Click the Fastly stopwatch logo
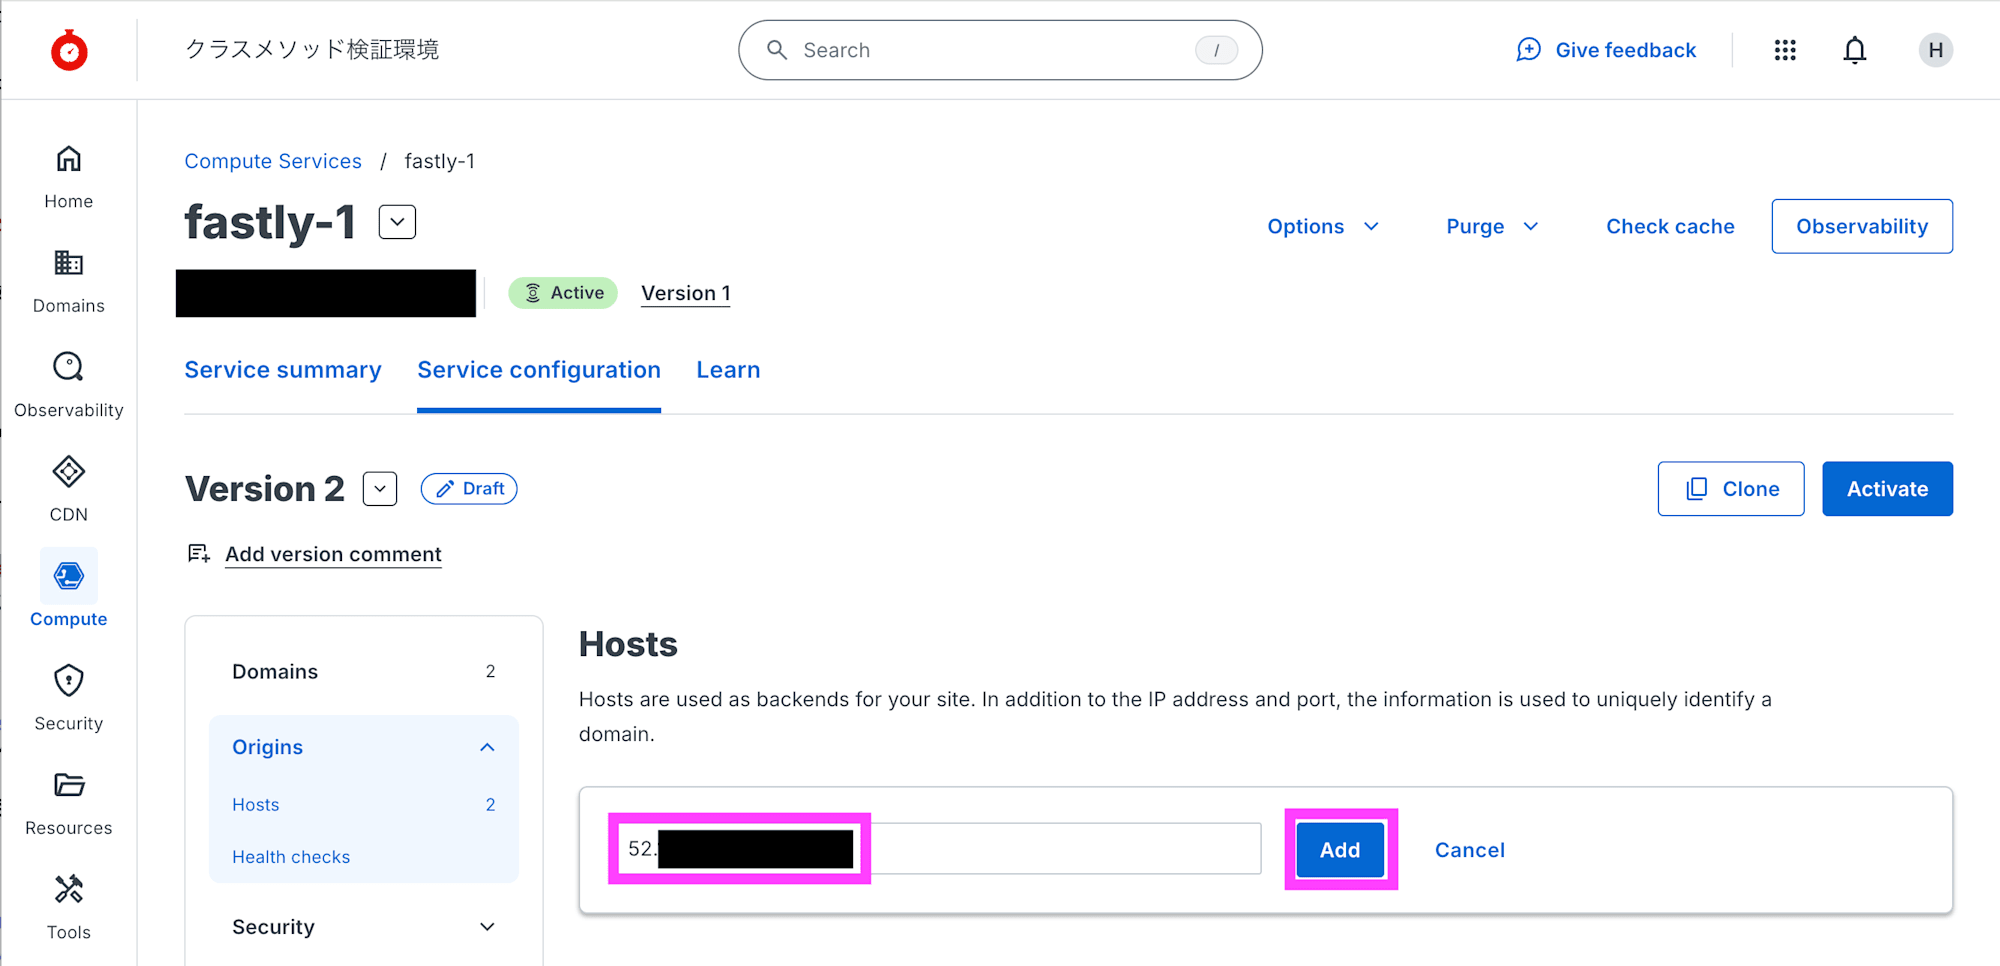The width and height of the screenshot is (2000, 966). (x=69, y=50)
